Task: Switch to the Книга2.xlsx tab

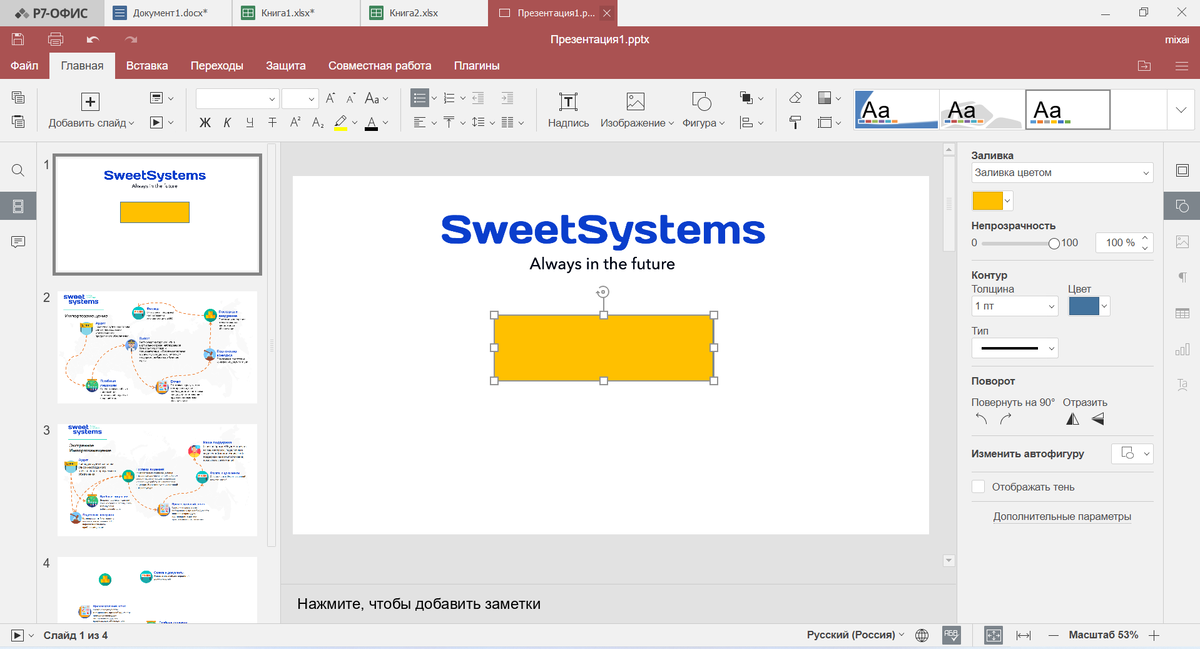Action: pos(424,13)
